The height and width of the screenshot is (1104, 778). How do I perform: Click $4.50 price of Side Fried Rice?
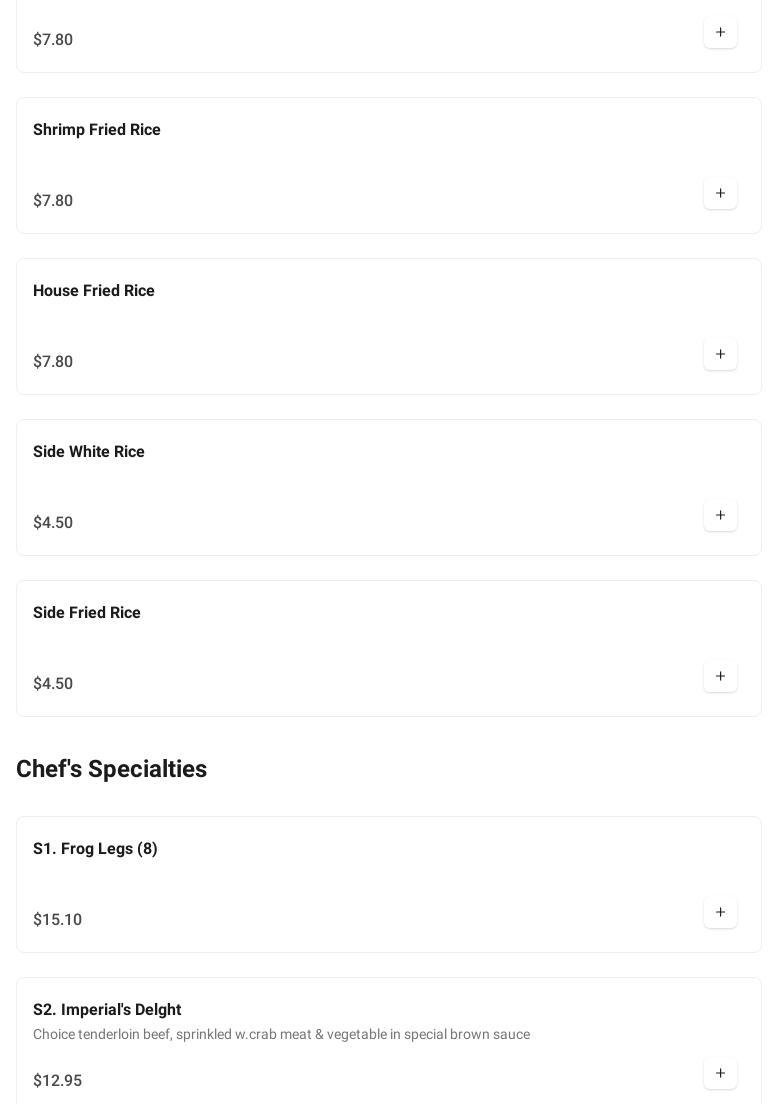(53, 684)
